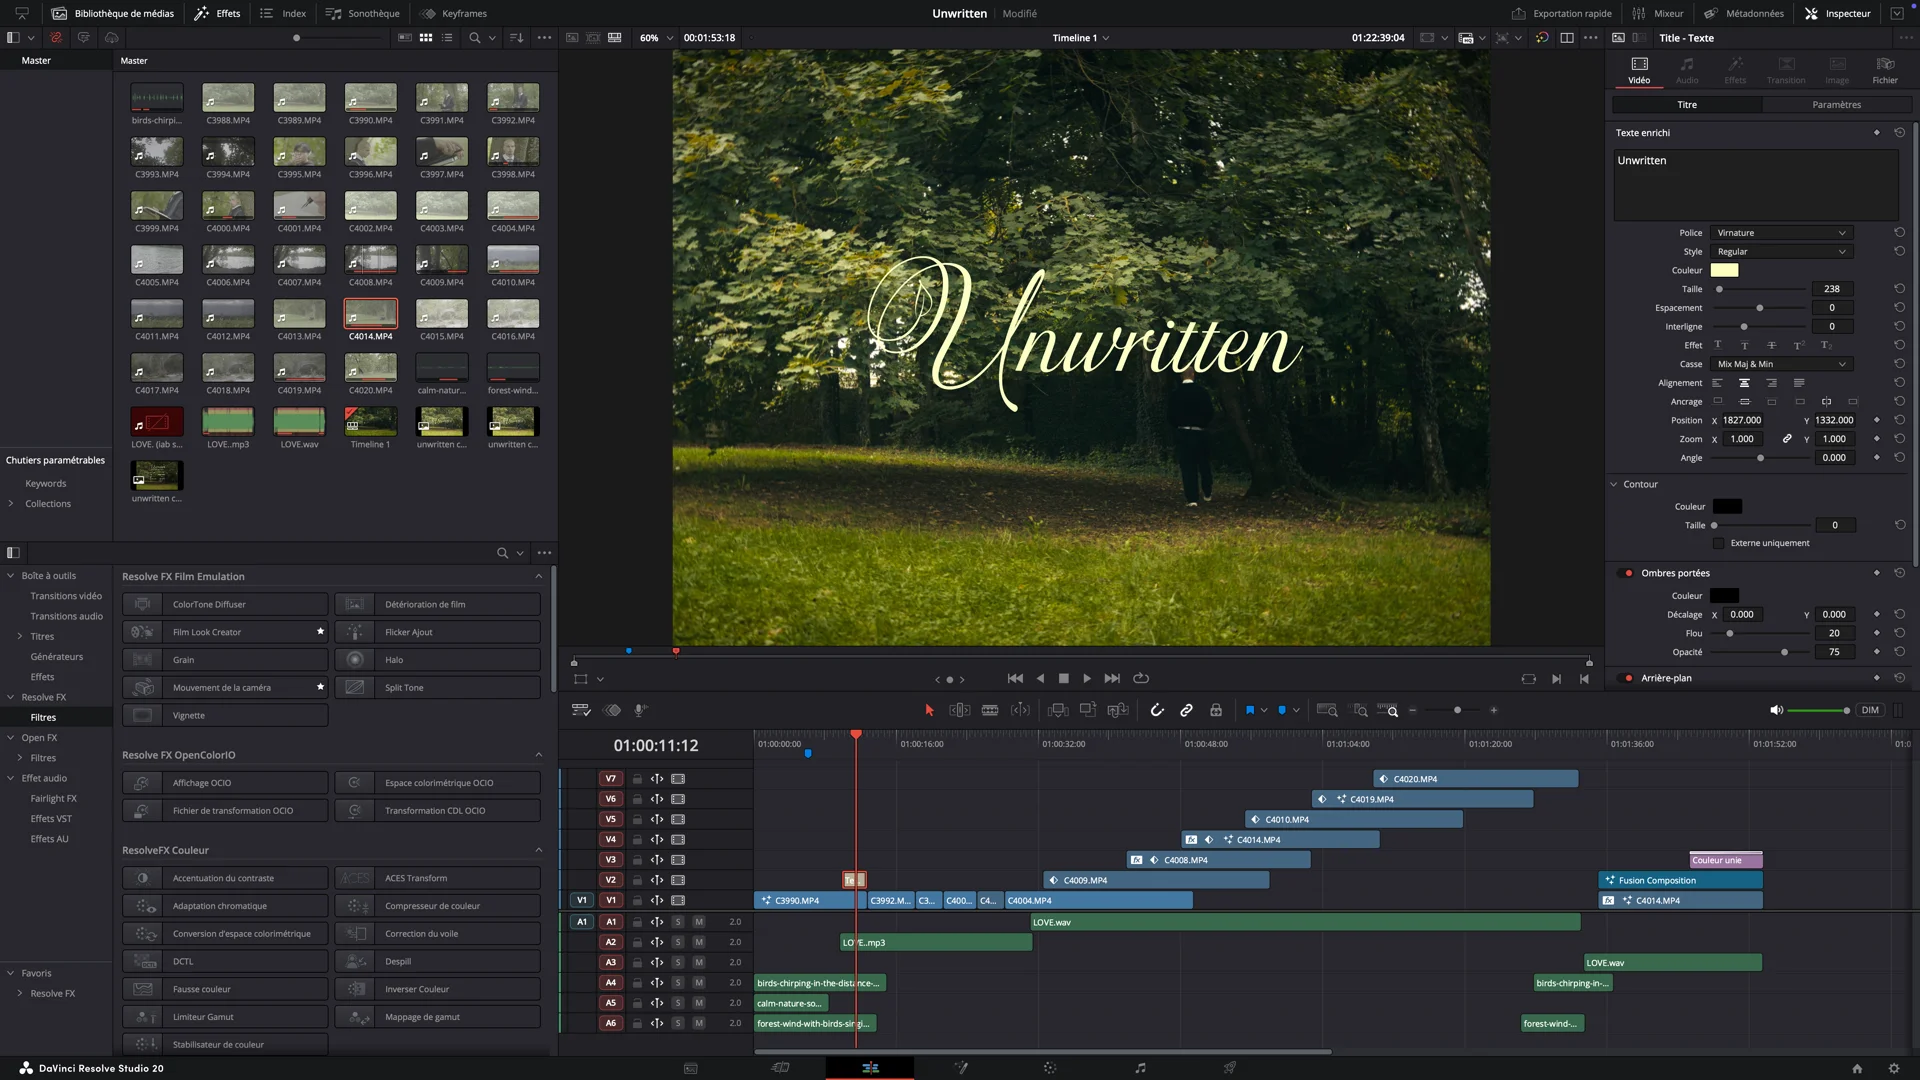Click the play forward button

pos(1087,678)
